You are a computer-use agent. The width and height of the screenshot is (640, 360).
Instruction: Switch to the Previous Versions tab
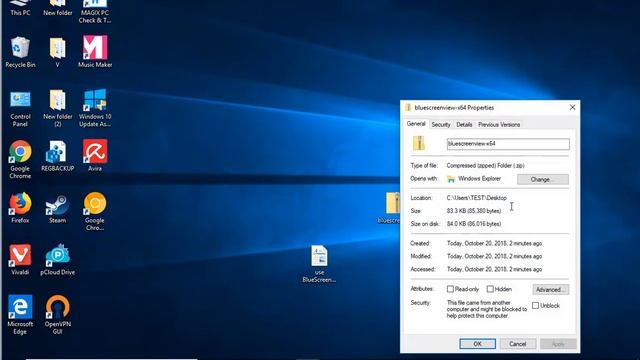pos(499,124)
